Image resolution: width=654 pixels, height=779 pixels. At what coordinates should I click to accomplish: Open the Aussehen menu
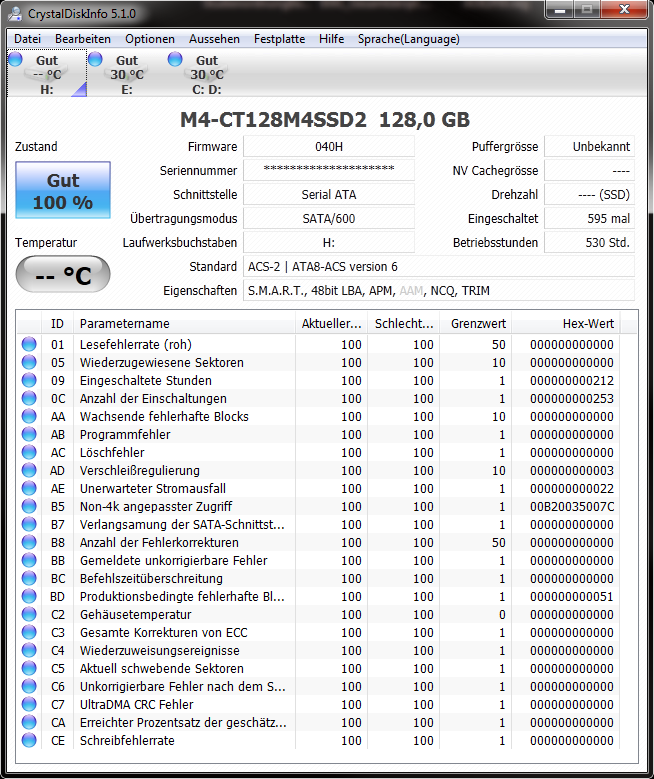(214, 39)
